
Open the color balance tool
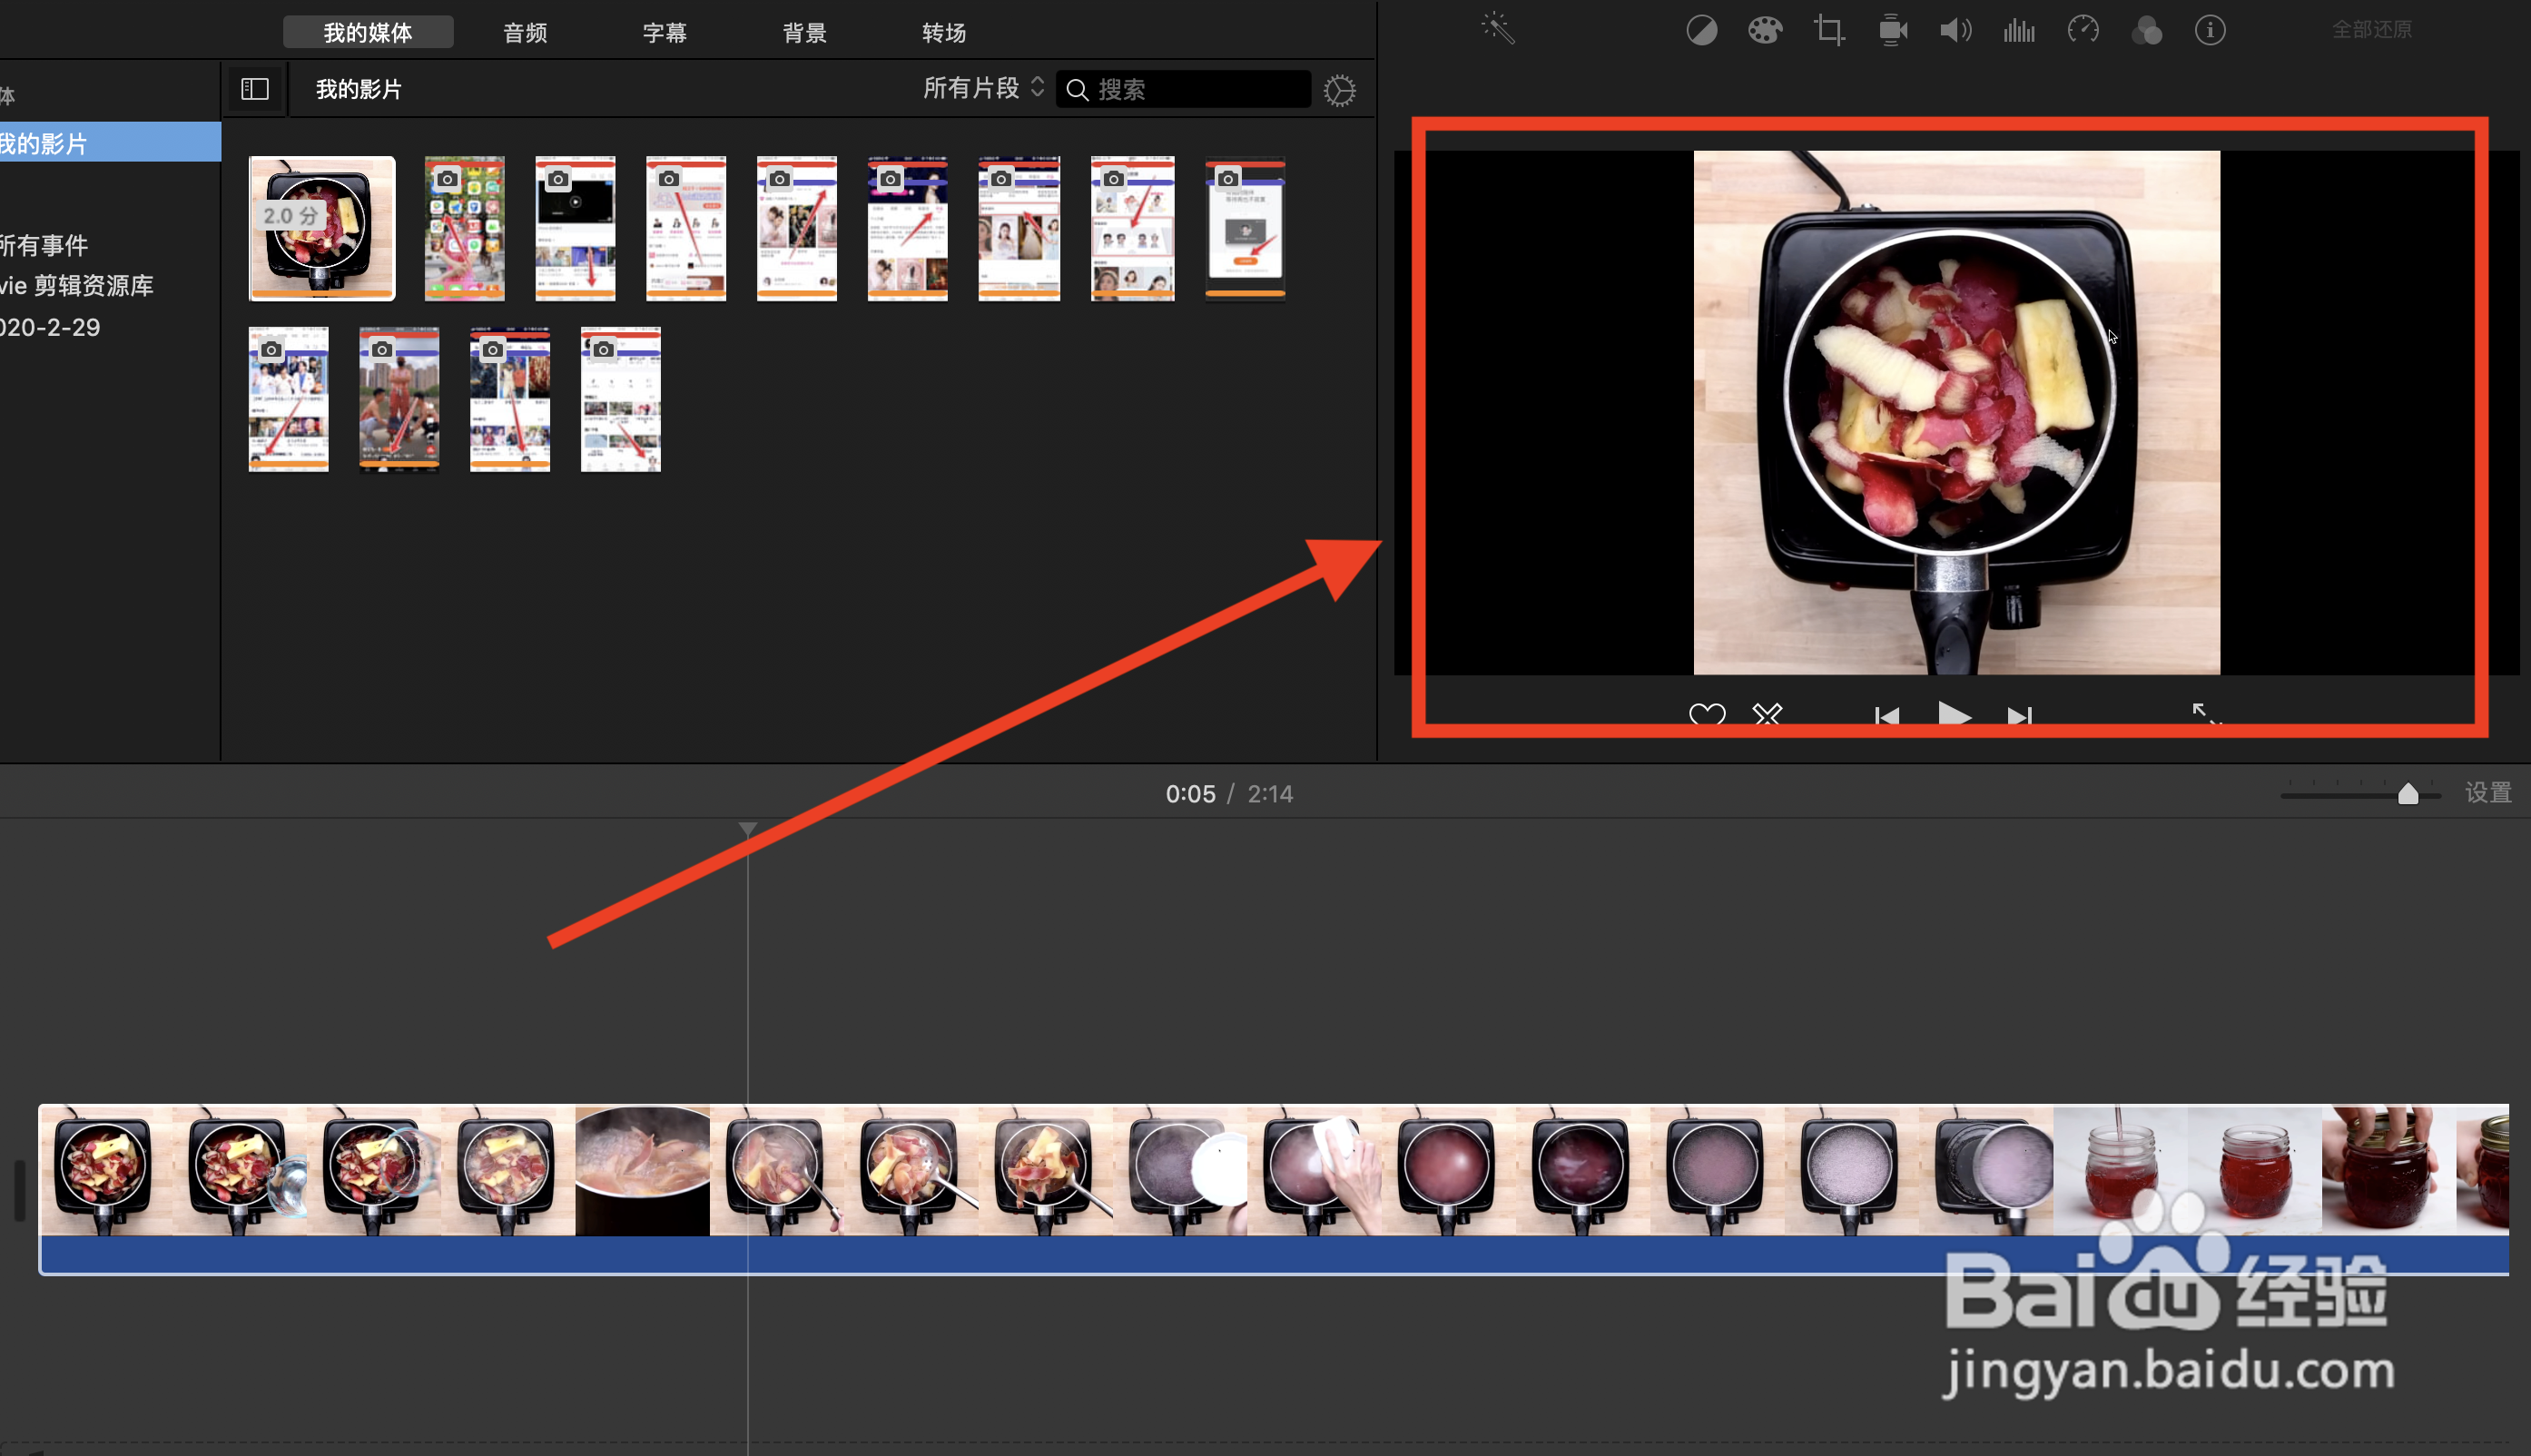click(1702, 31)
